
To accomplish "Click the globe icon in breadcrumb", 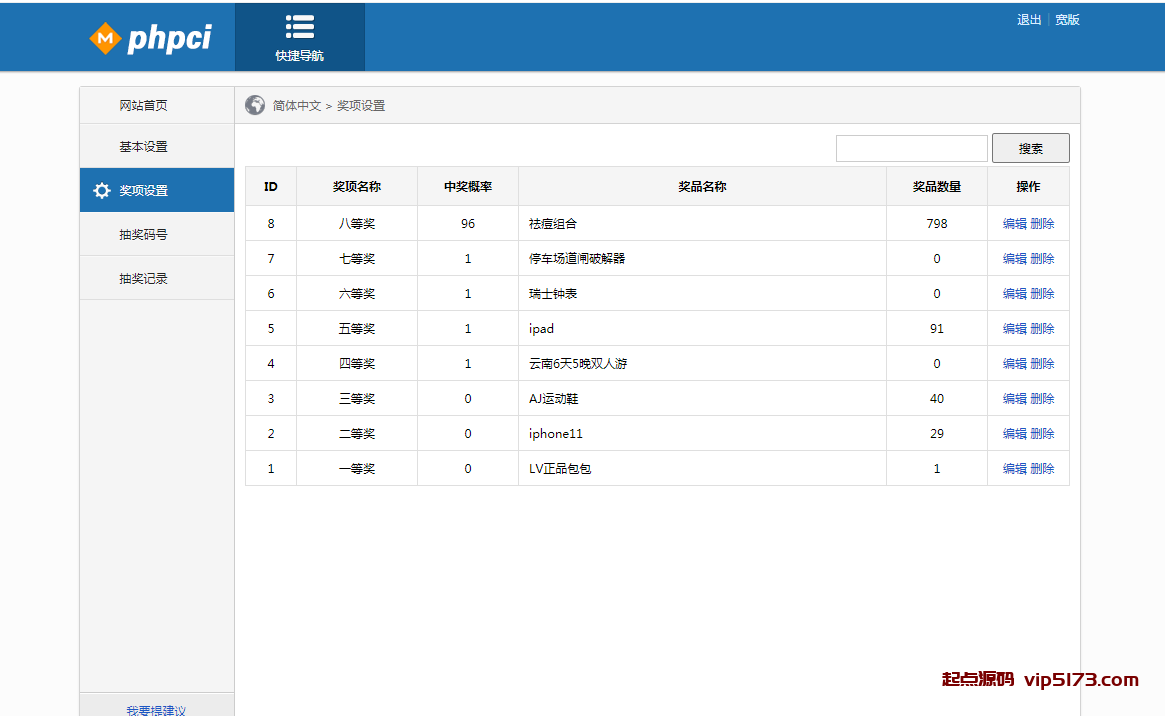I will (255, 105).
